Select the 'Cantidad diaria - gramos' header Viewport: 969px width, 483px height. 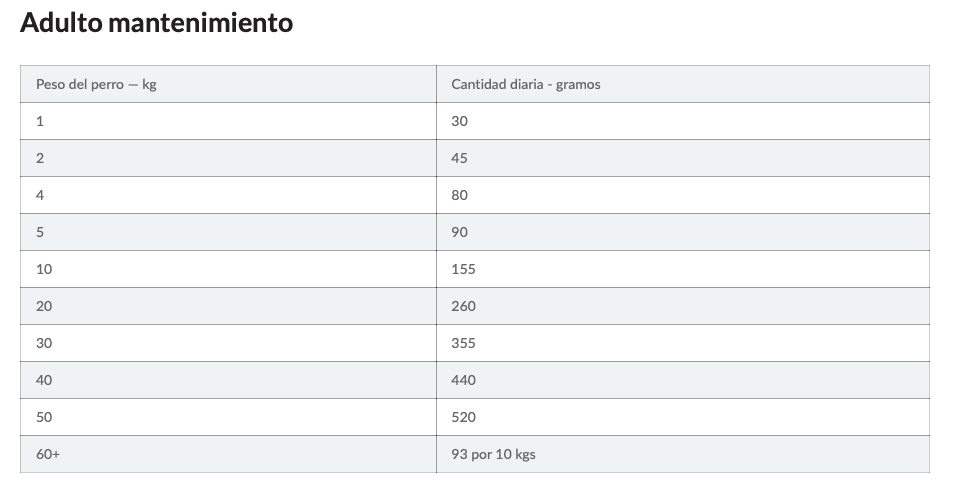683,84
